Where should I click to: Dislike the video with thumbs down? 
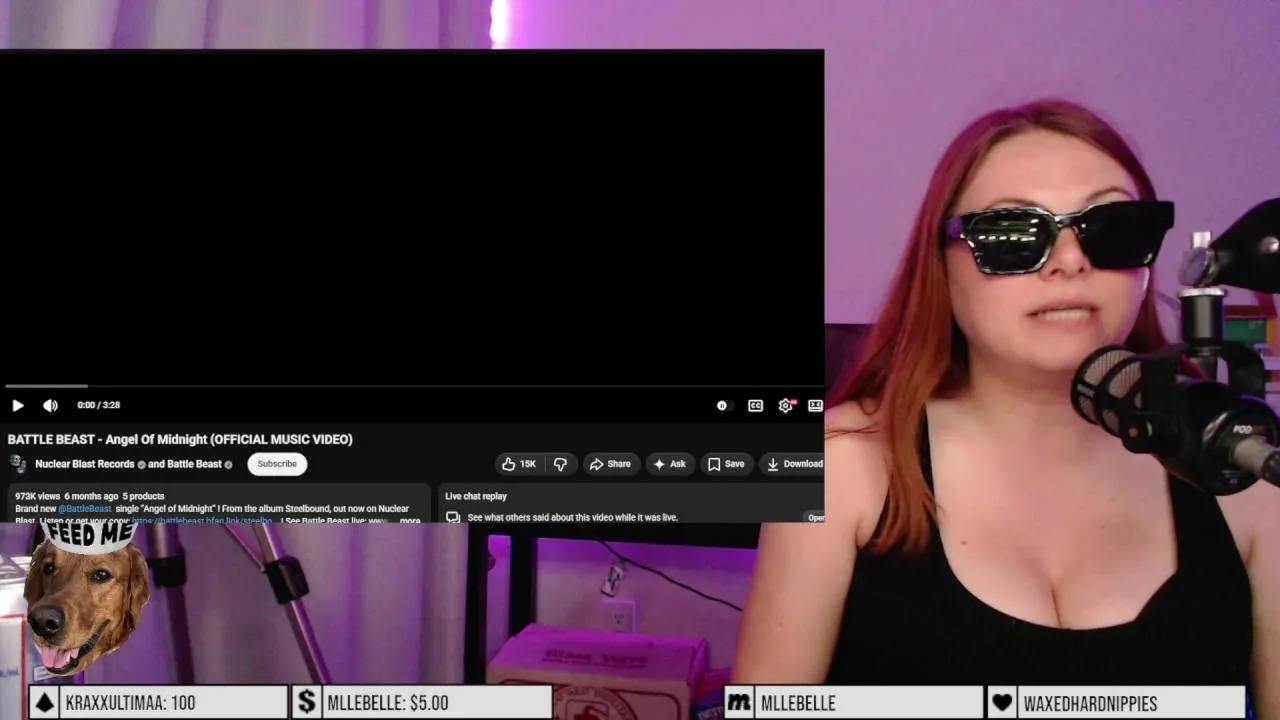[560, 464]
